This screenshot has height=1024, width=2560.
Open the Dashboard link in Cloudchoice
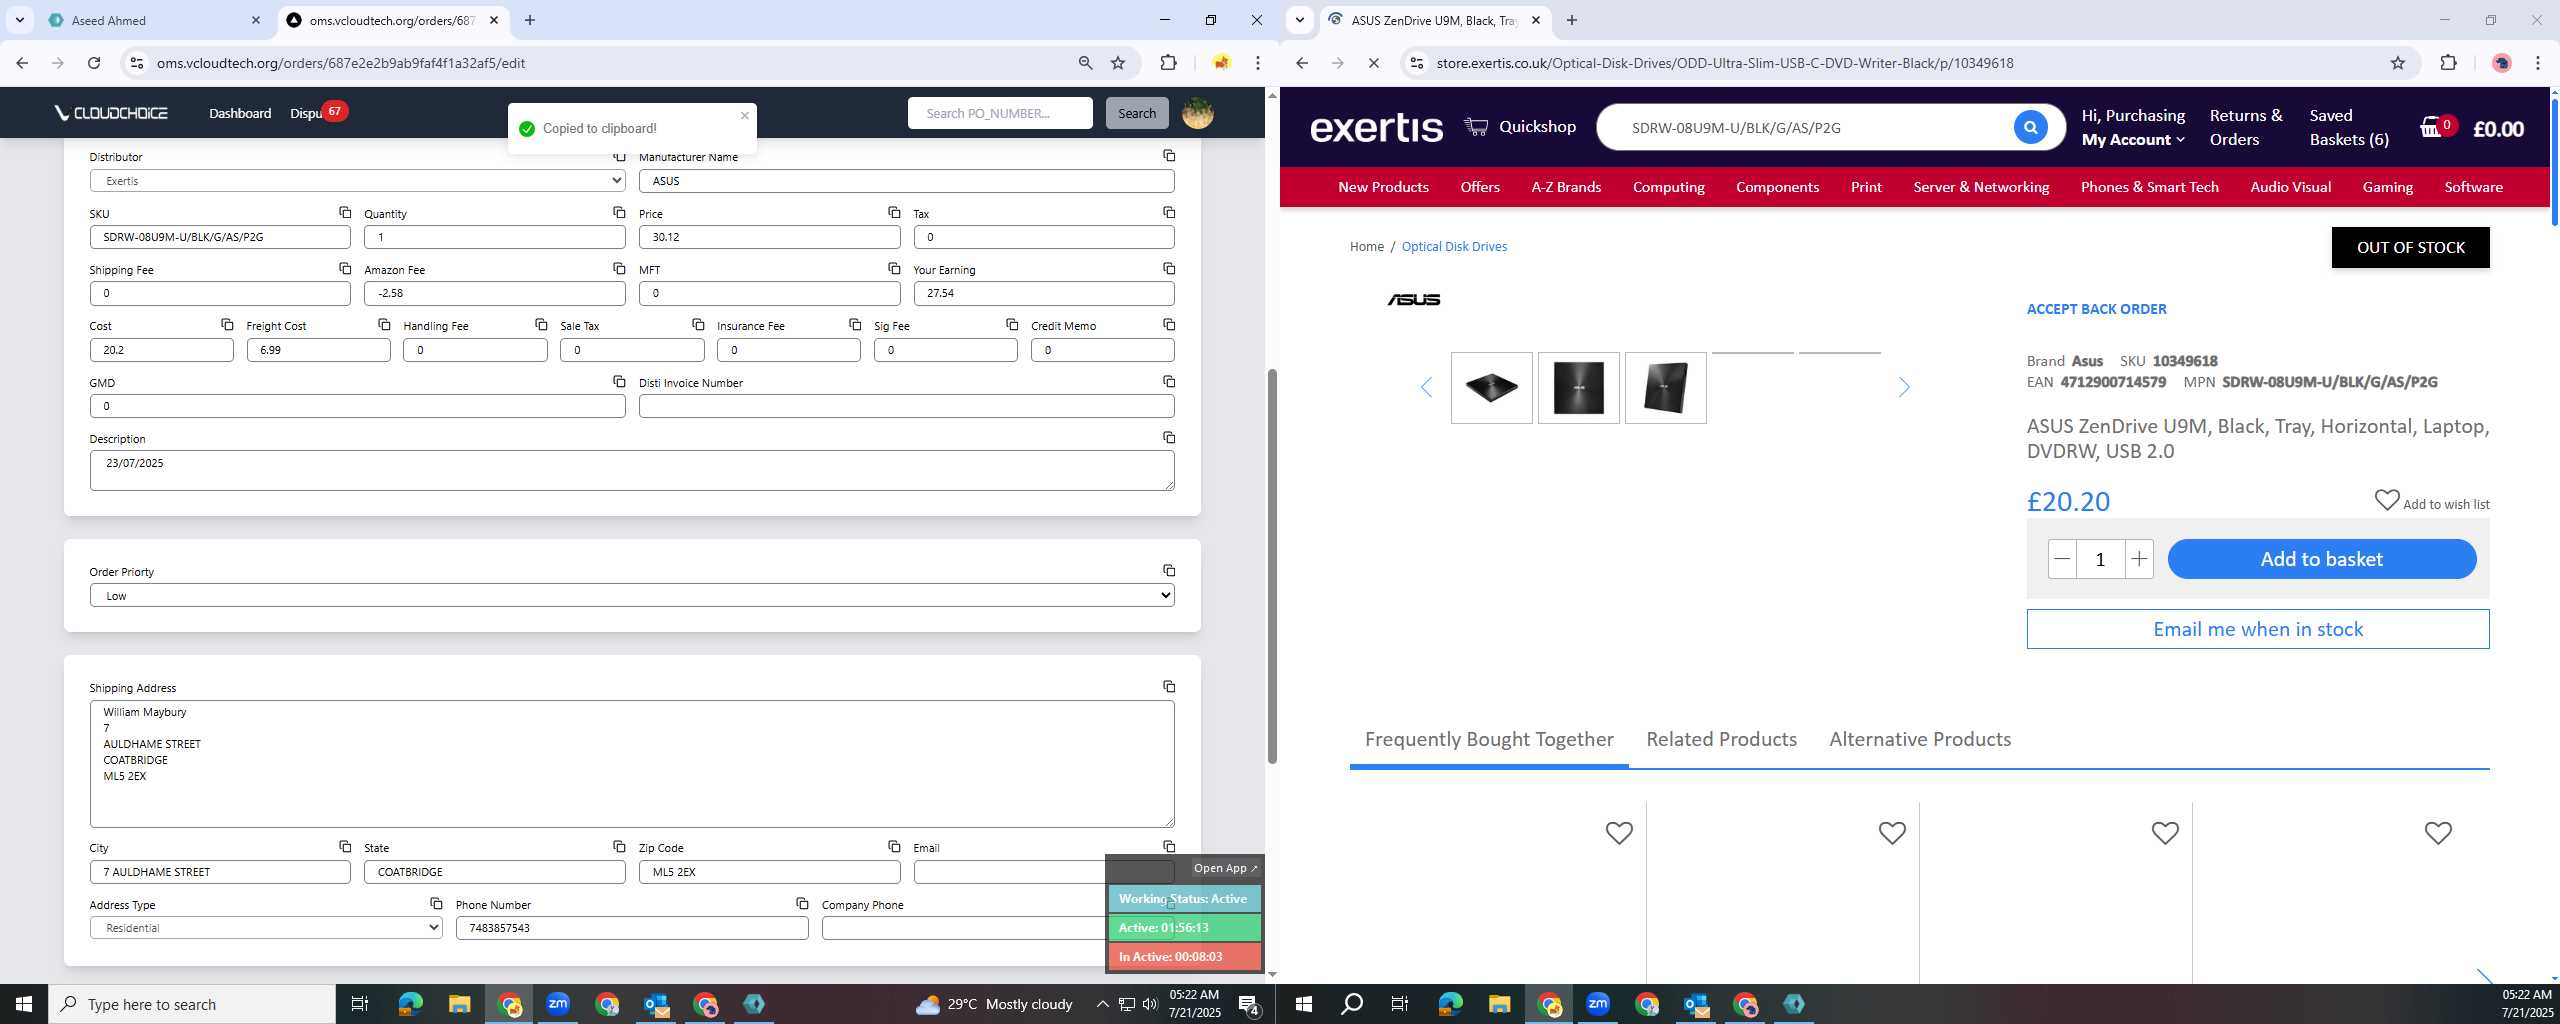240,113
